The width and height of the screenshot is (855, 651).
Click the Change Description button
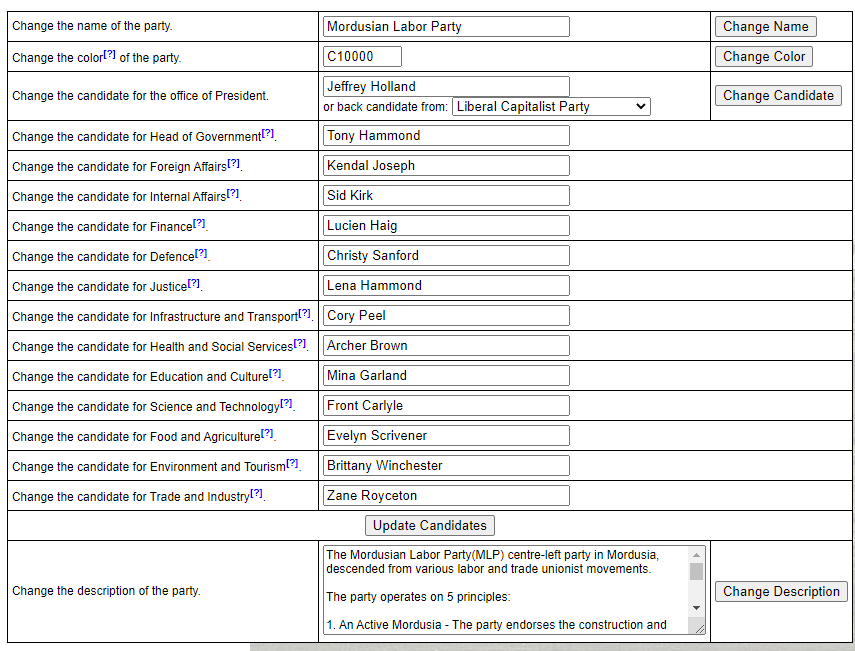781,592
